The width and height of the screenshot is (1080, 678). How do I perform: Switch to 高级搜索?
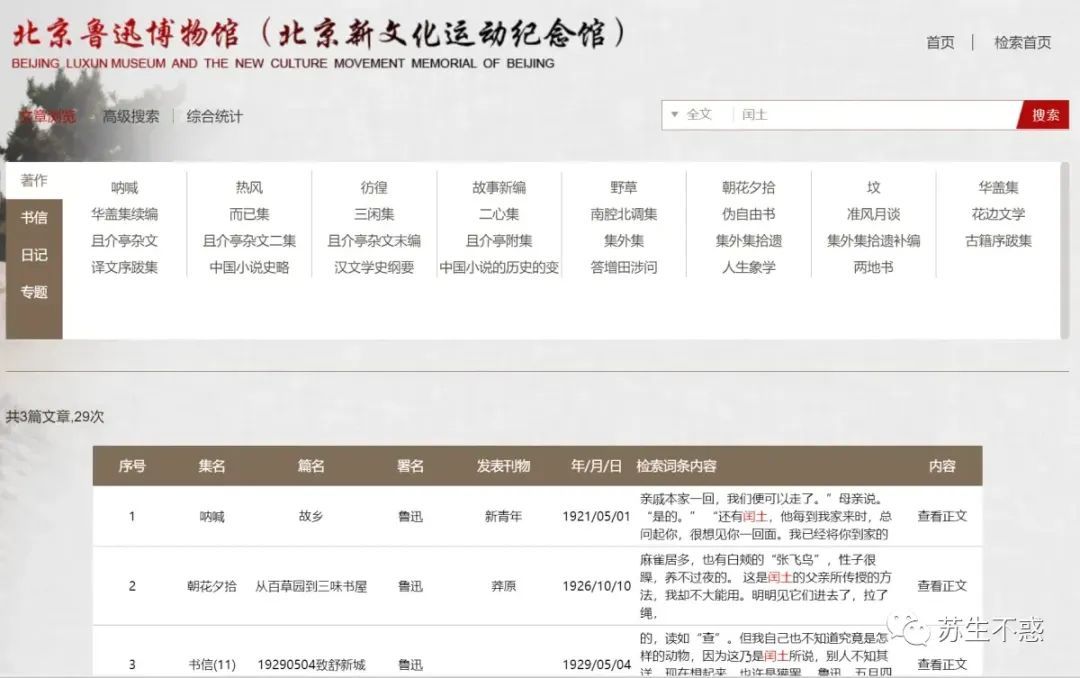(x=131, y=116)
